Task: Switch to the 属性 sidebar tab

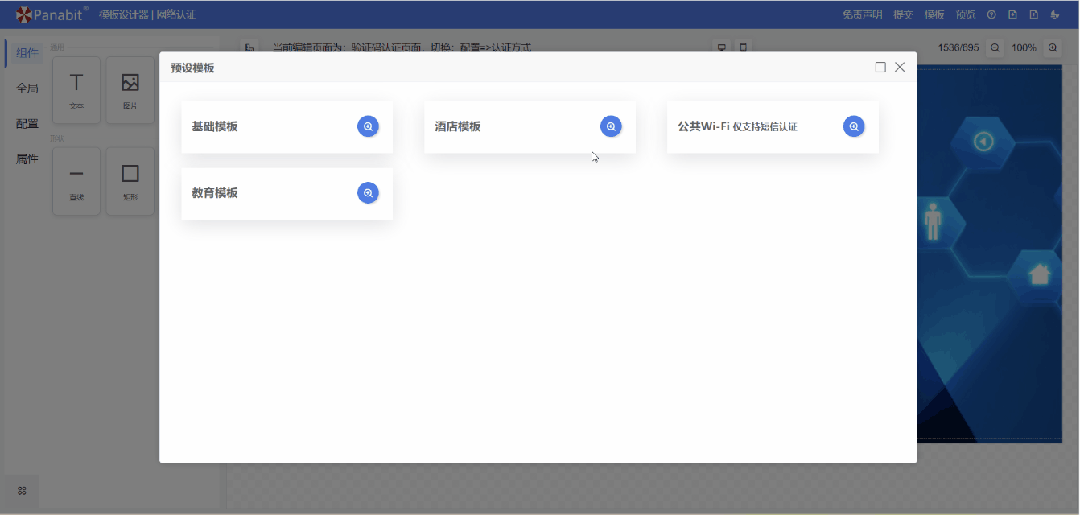Action: click(27, 159)
